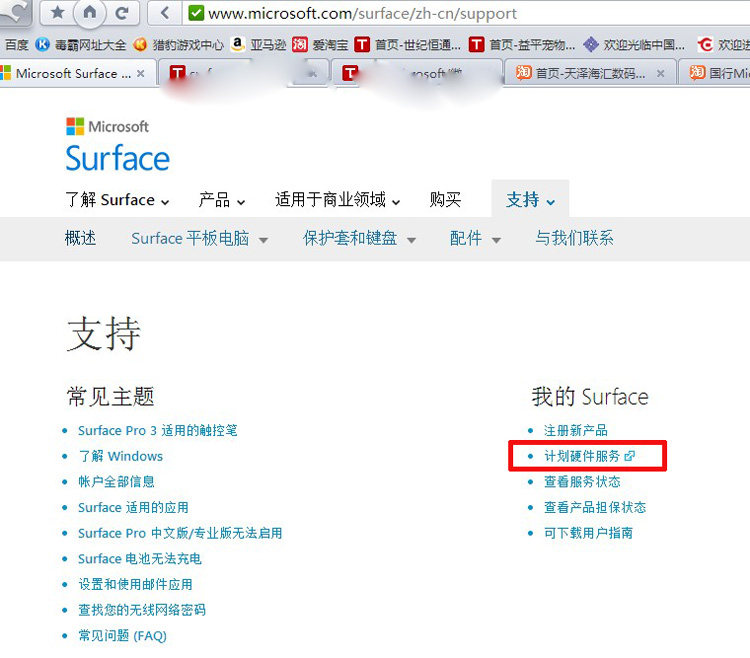Open 帐户全部信息 link
Image resolution: width=750 pixels, height=658 pixels.
tap(116, 482)
